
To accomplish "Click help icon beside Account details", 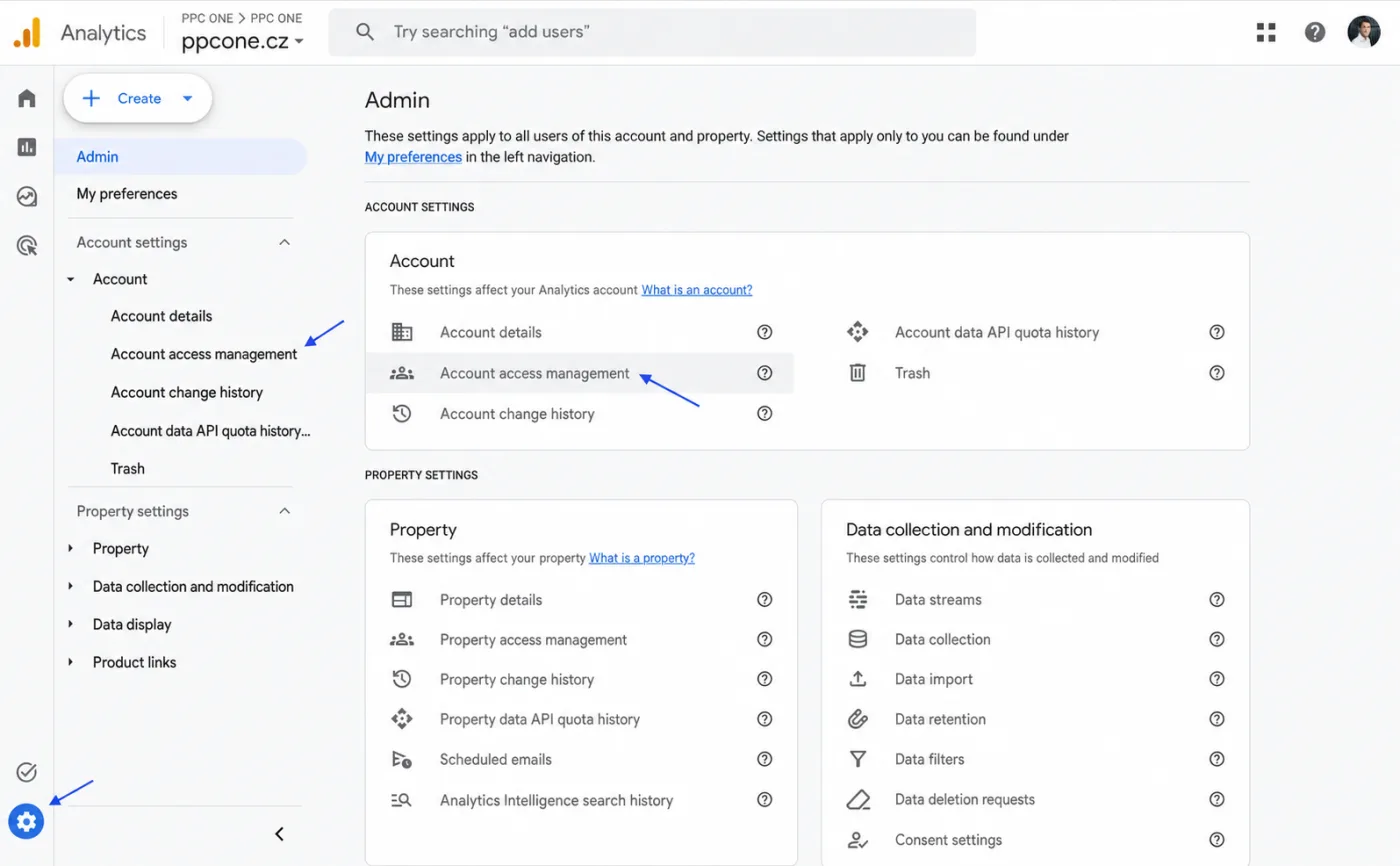I will point(765,332).
